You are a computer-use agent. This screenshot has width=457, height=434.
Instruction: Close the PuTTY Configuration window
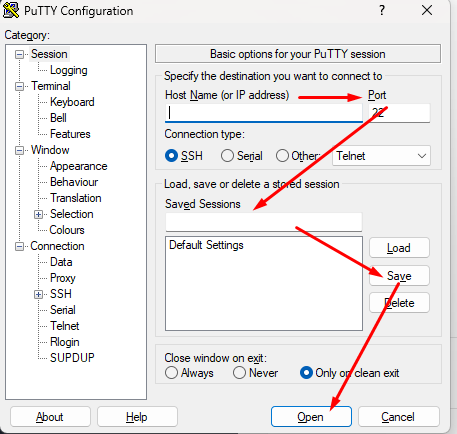pos(427,10)
